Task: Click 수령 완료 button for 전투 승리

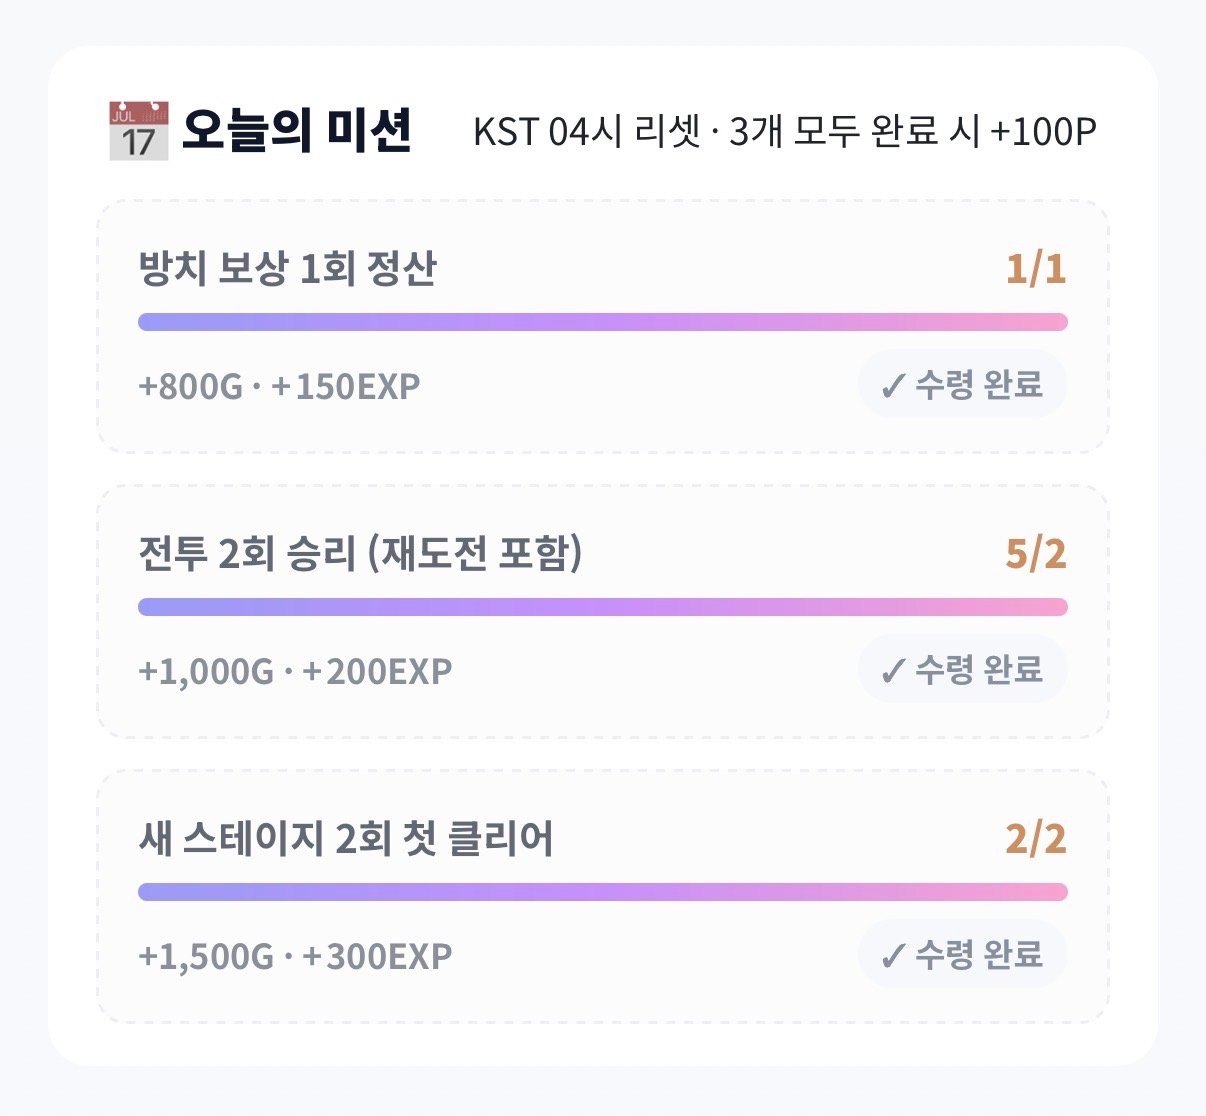Action: 963,669
